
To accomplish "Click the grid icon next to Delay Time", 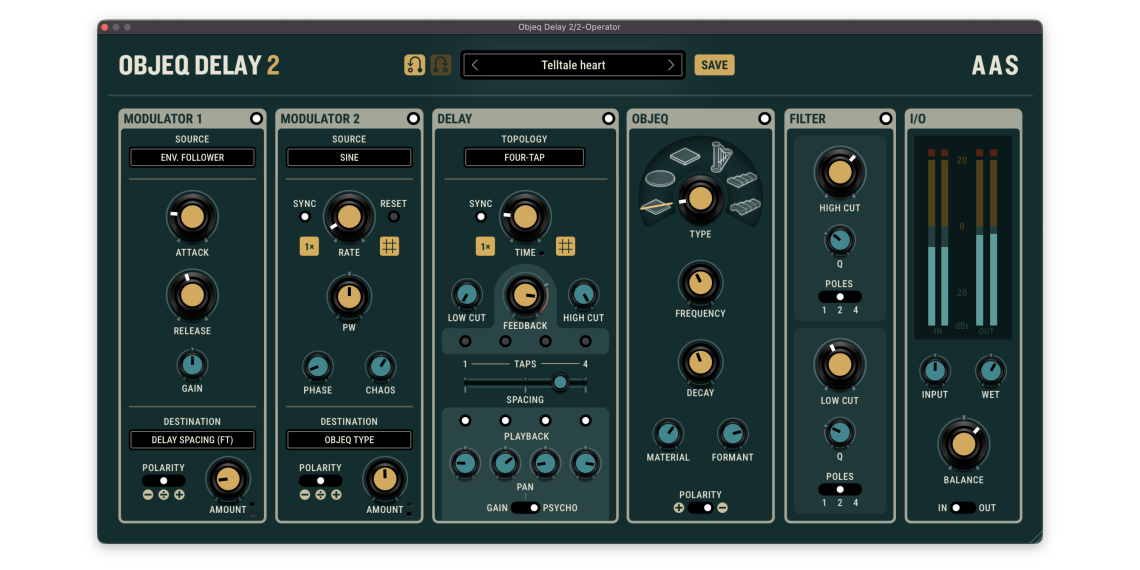I will (565, 247).
